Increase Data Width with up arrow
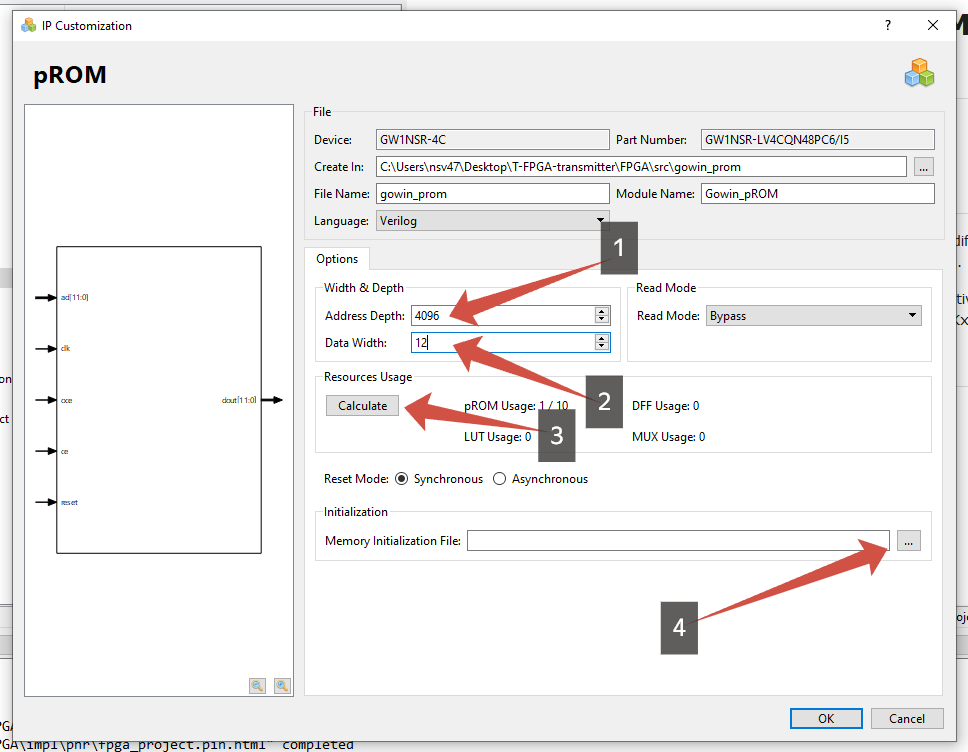 click(602, 338)
